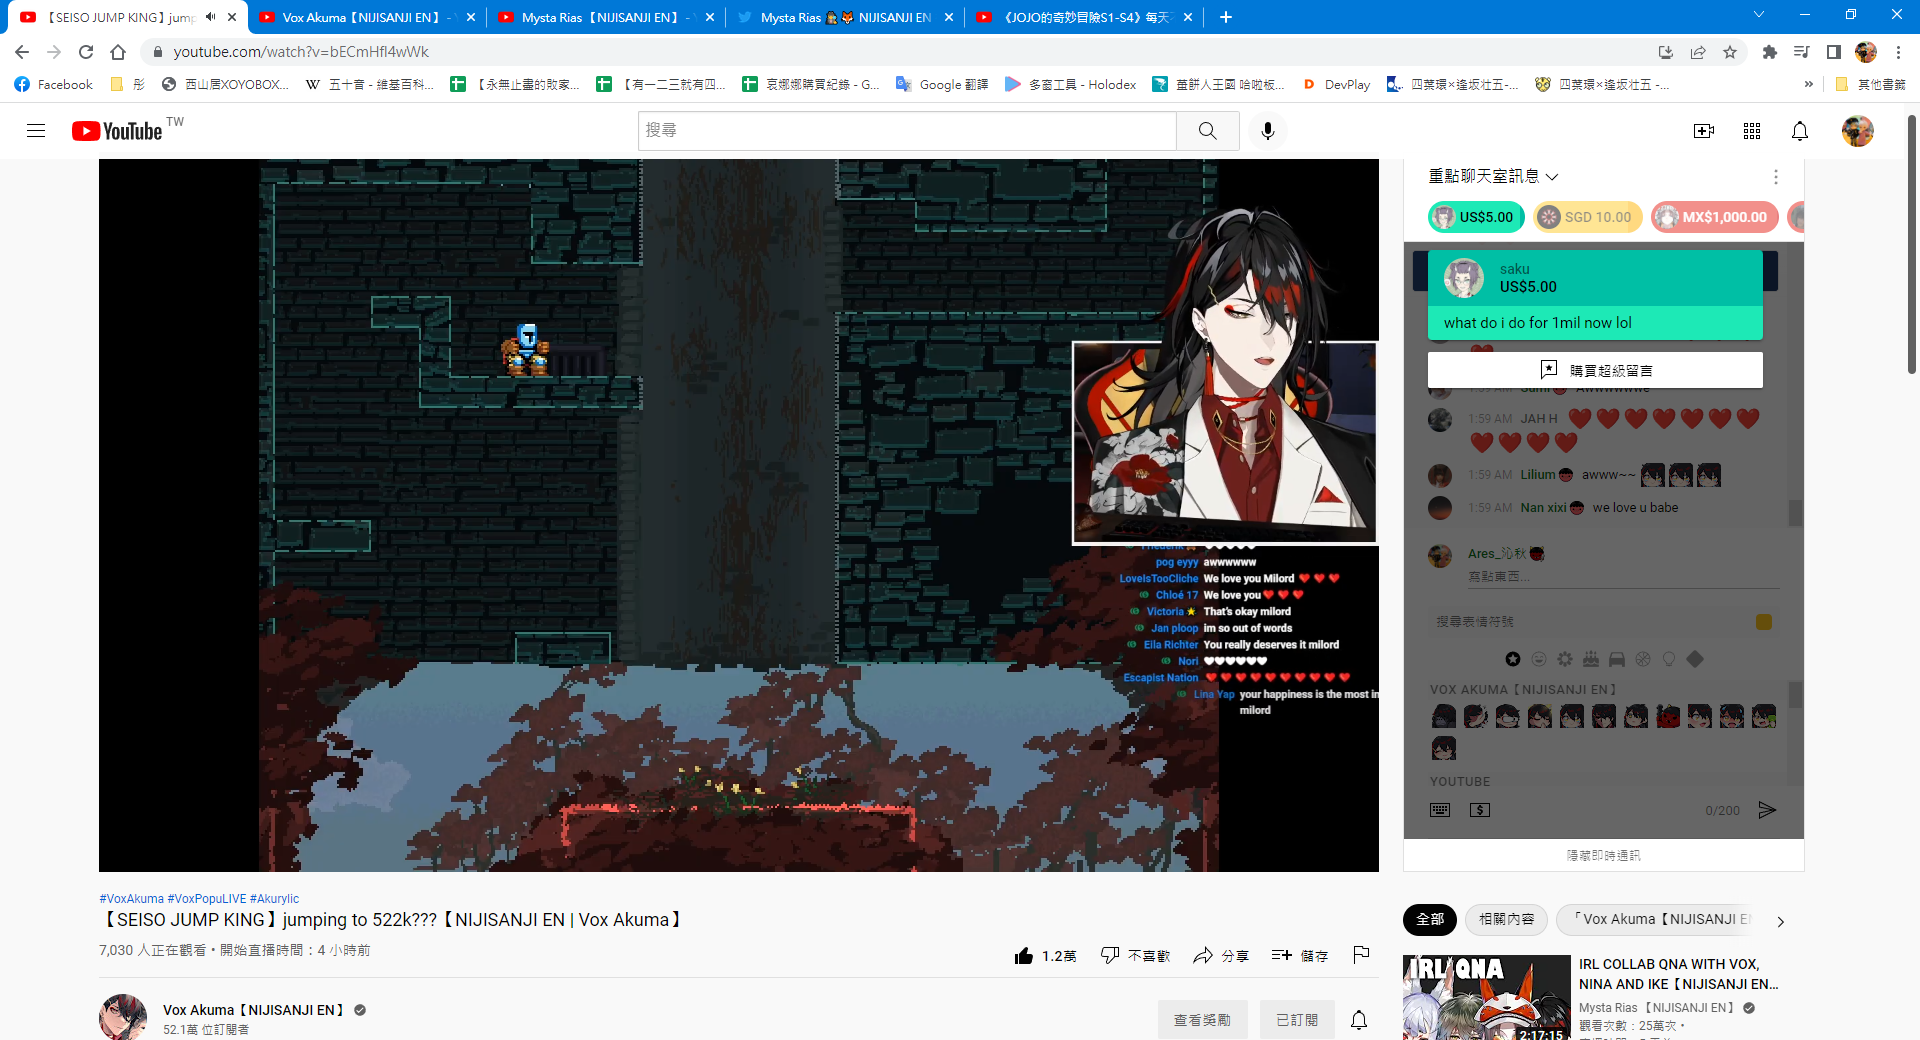Expand the 重點聊天室訊息 chat mode dropdown
The image size is (1920, 1040).
click(x=1493, y=177)
